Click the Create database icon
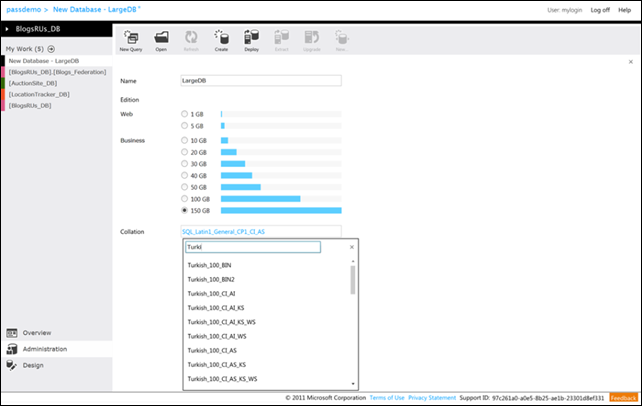Viewport: 642px width, 406px height. click(x=221, y=40)
